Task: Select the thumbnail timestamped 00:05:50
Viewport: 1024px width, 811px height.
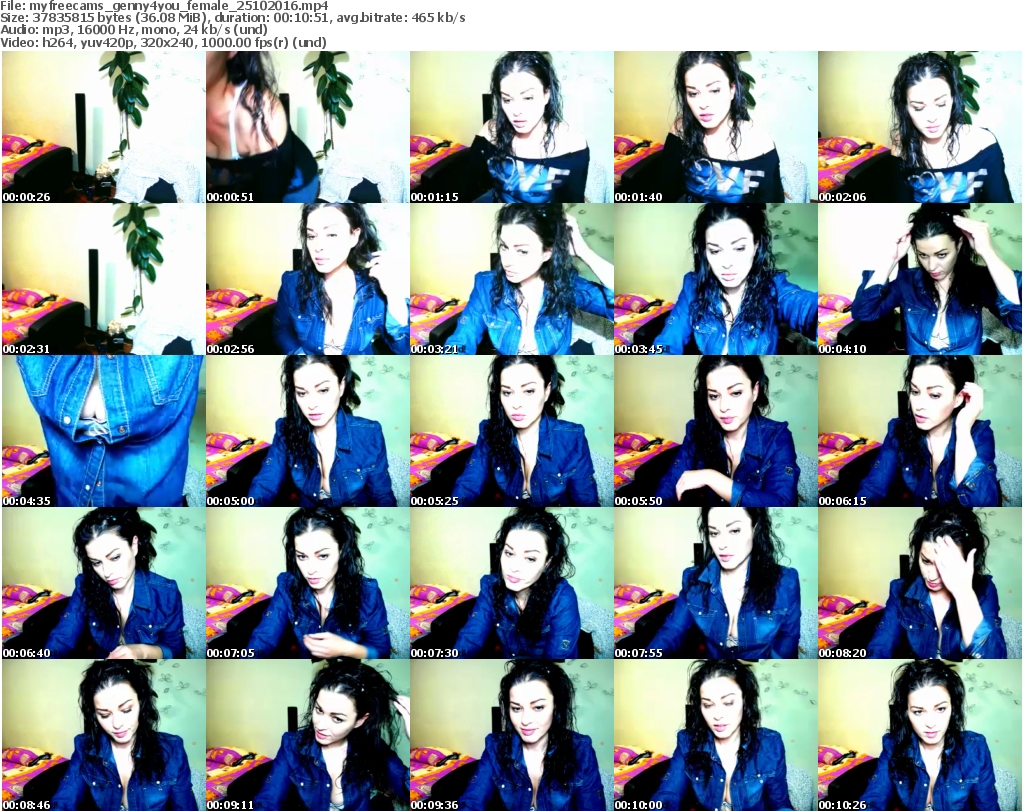Action: tap(716, 432)
